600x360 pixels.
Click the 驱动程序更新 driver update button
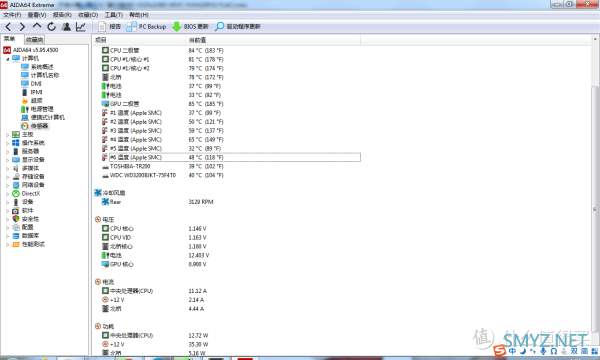238,26
